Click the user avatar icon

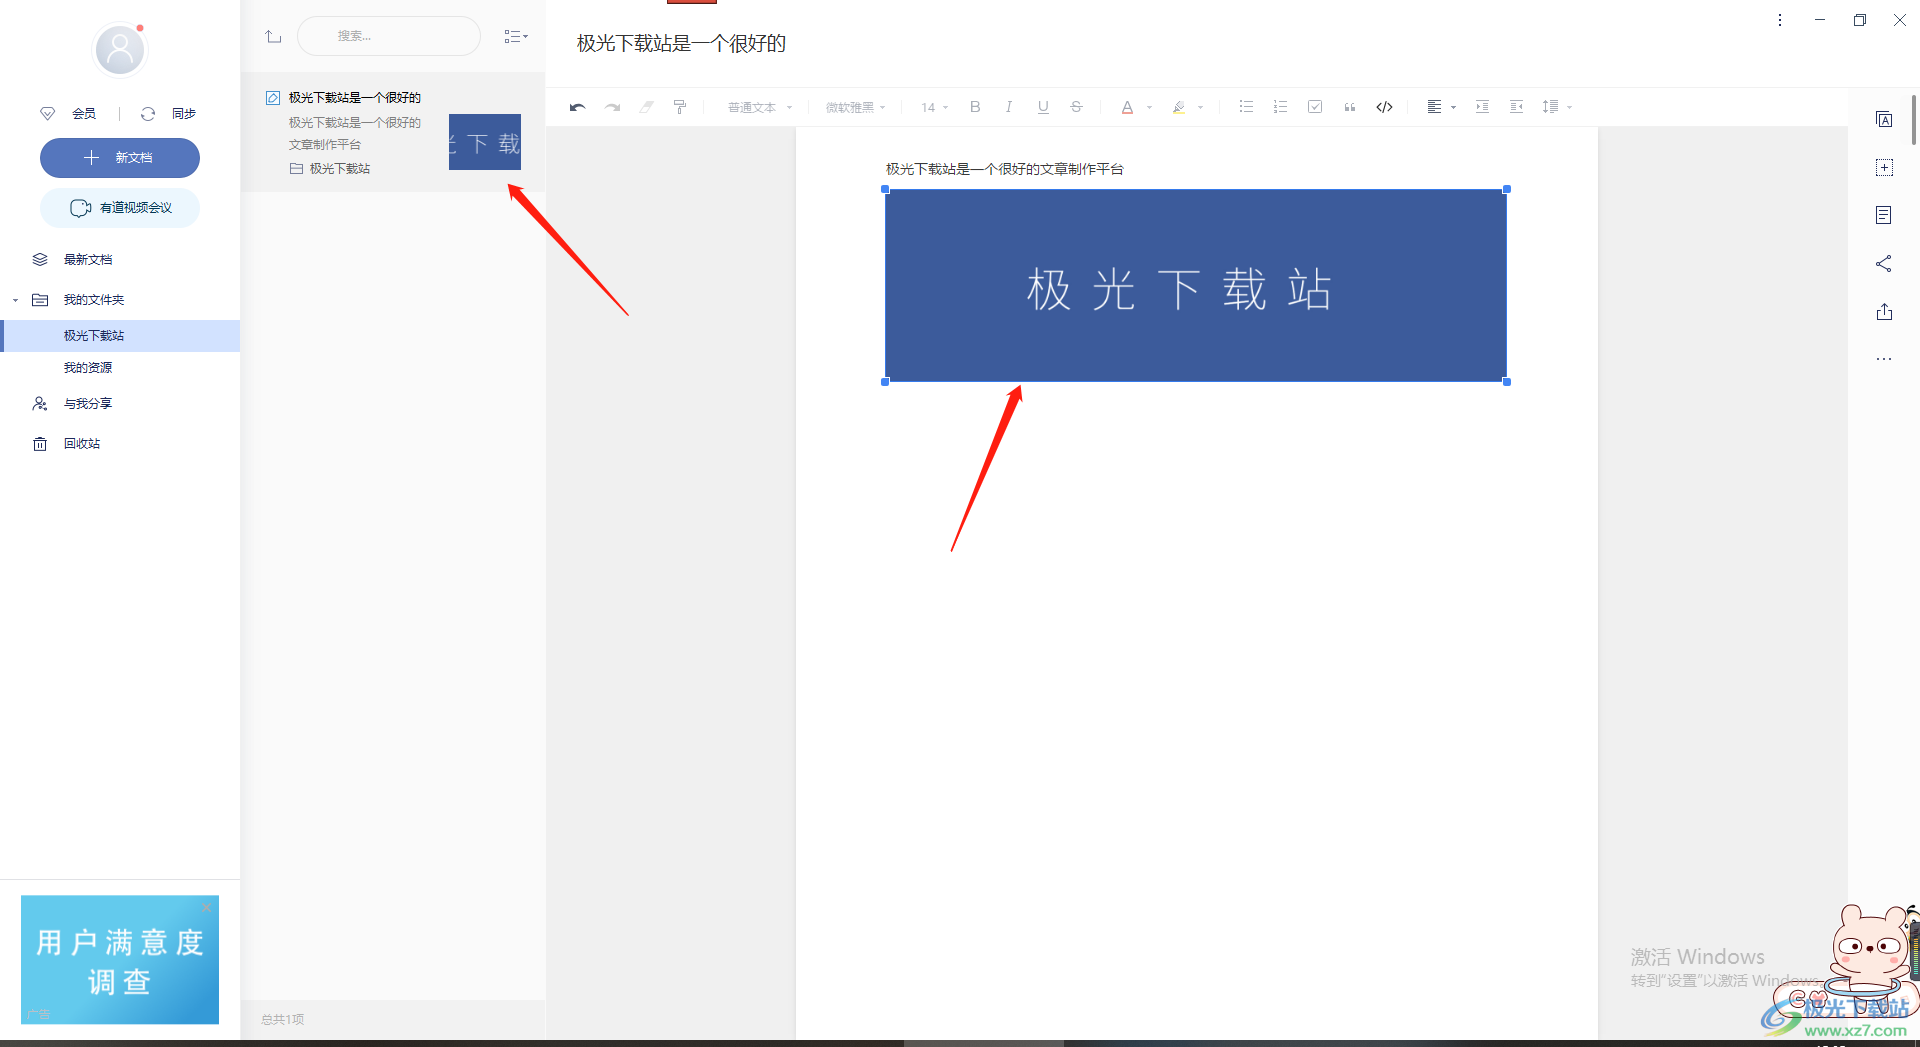120,49
